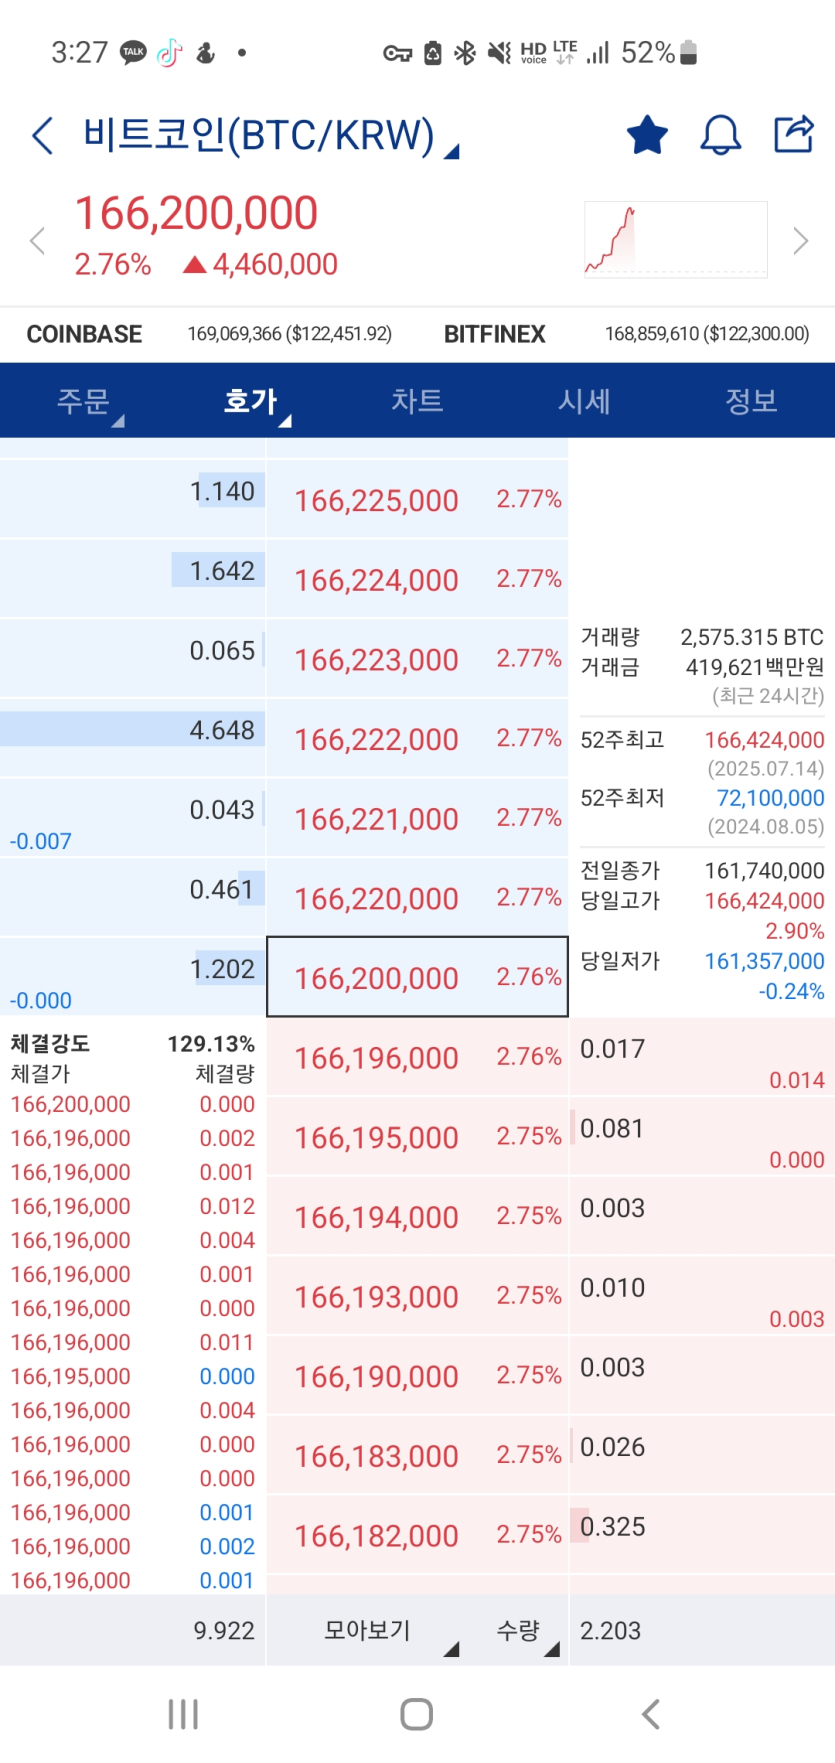Viewport: 835px width, 1763px height.
Task: Switch to the 주문 tab
Action: [84, 402]
